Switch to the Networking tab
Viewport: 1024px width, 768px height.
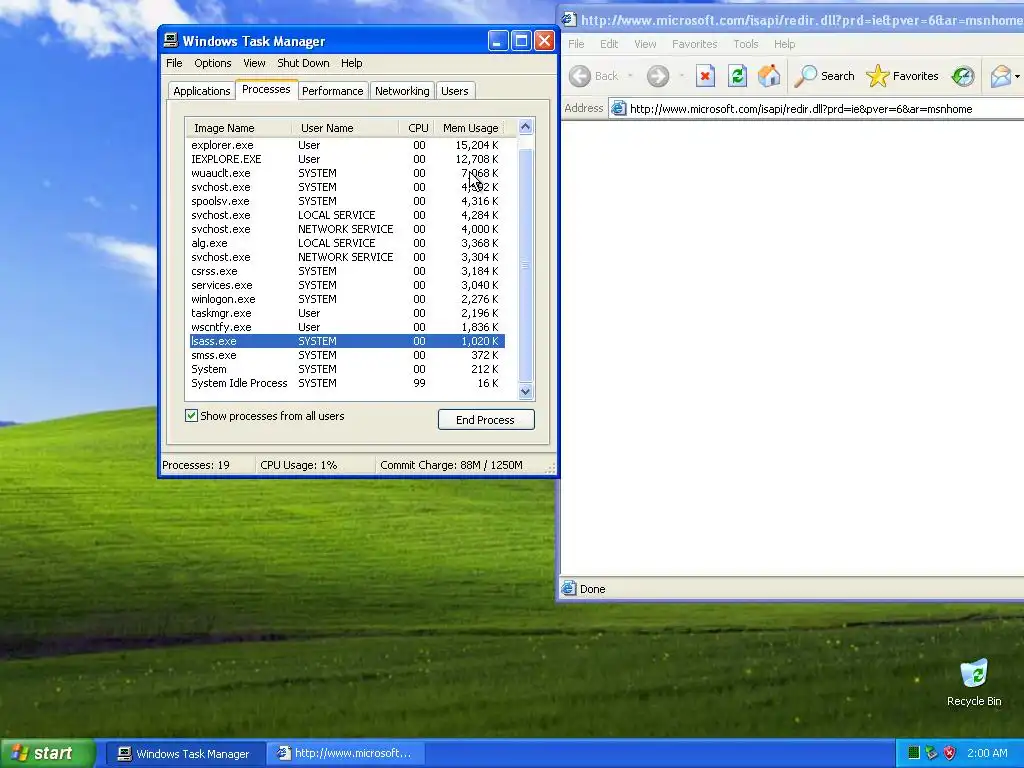402,91
